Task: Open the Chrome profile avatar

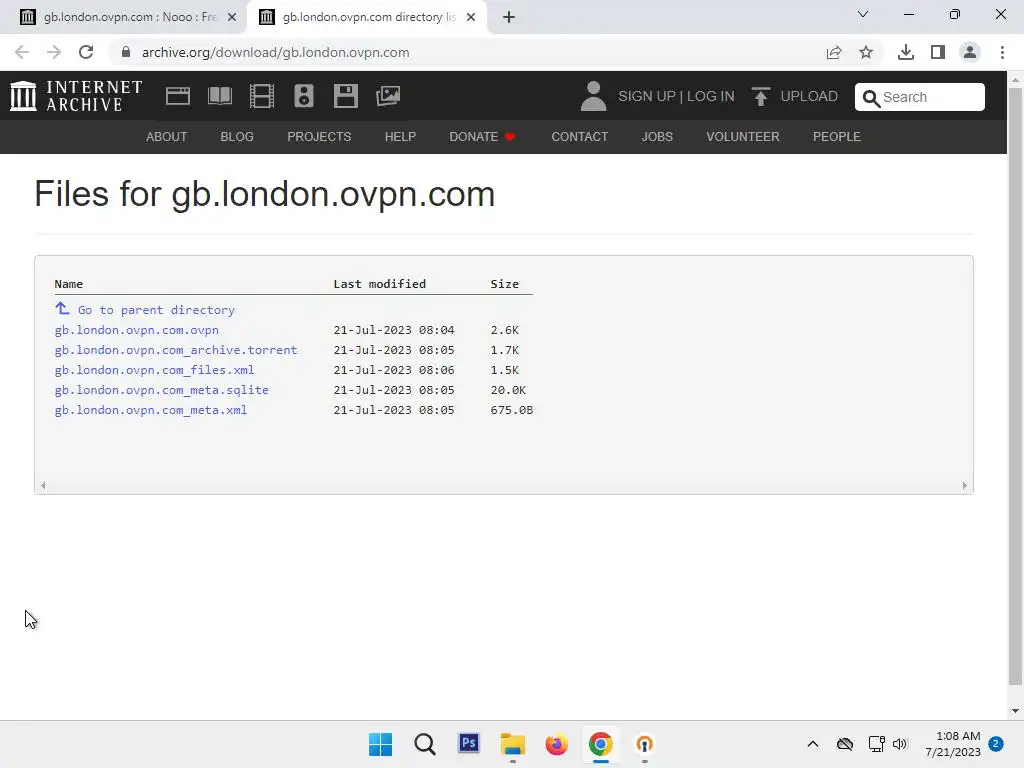Action: tap(970, 52)
